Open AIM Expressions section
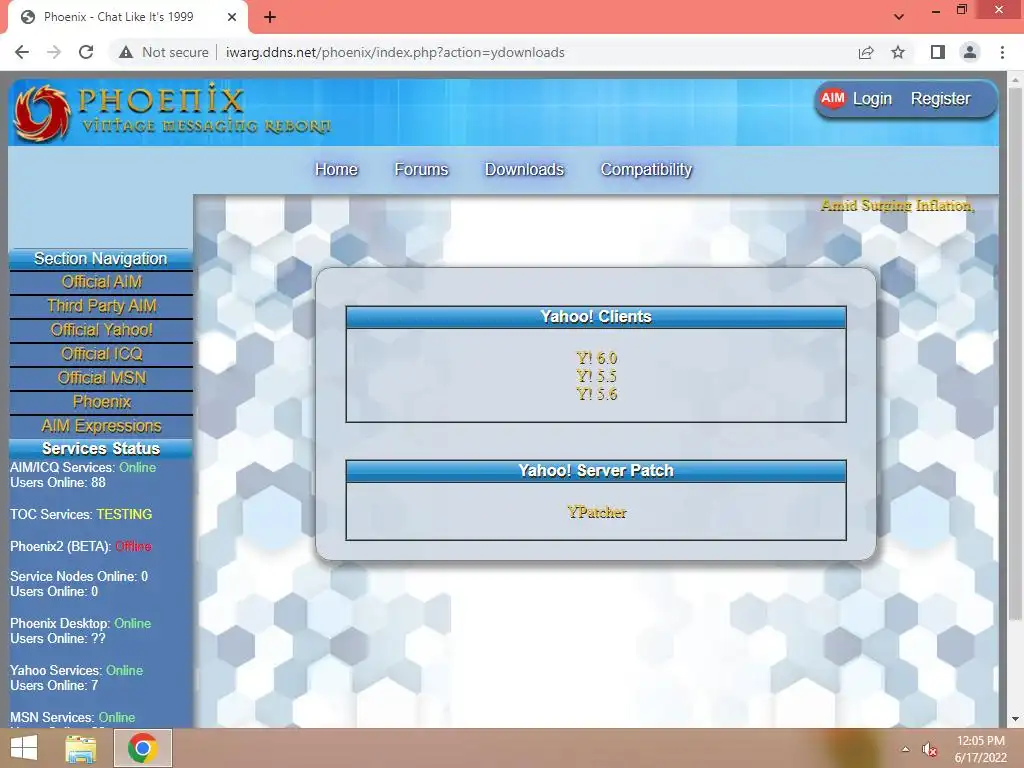 click(101, 426)
